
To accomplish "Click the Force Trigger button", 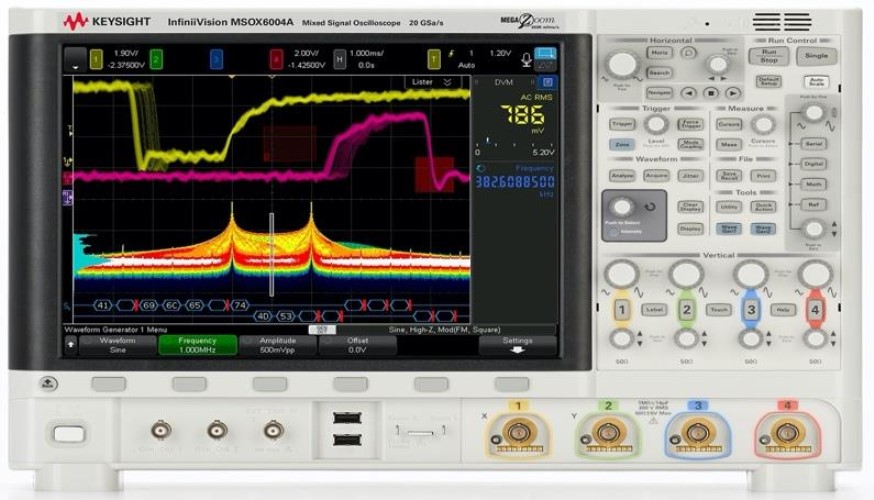I will point(690,124).
